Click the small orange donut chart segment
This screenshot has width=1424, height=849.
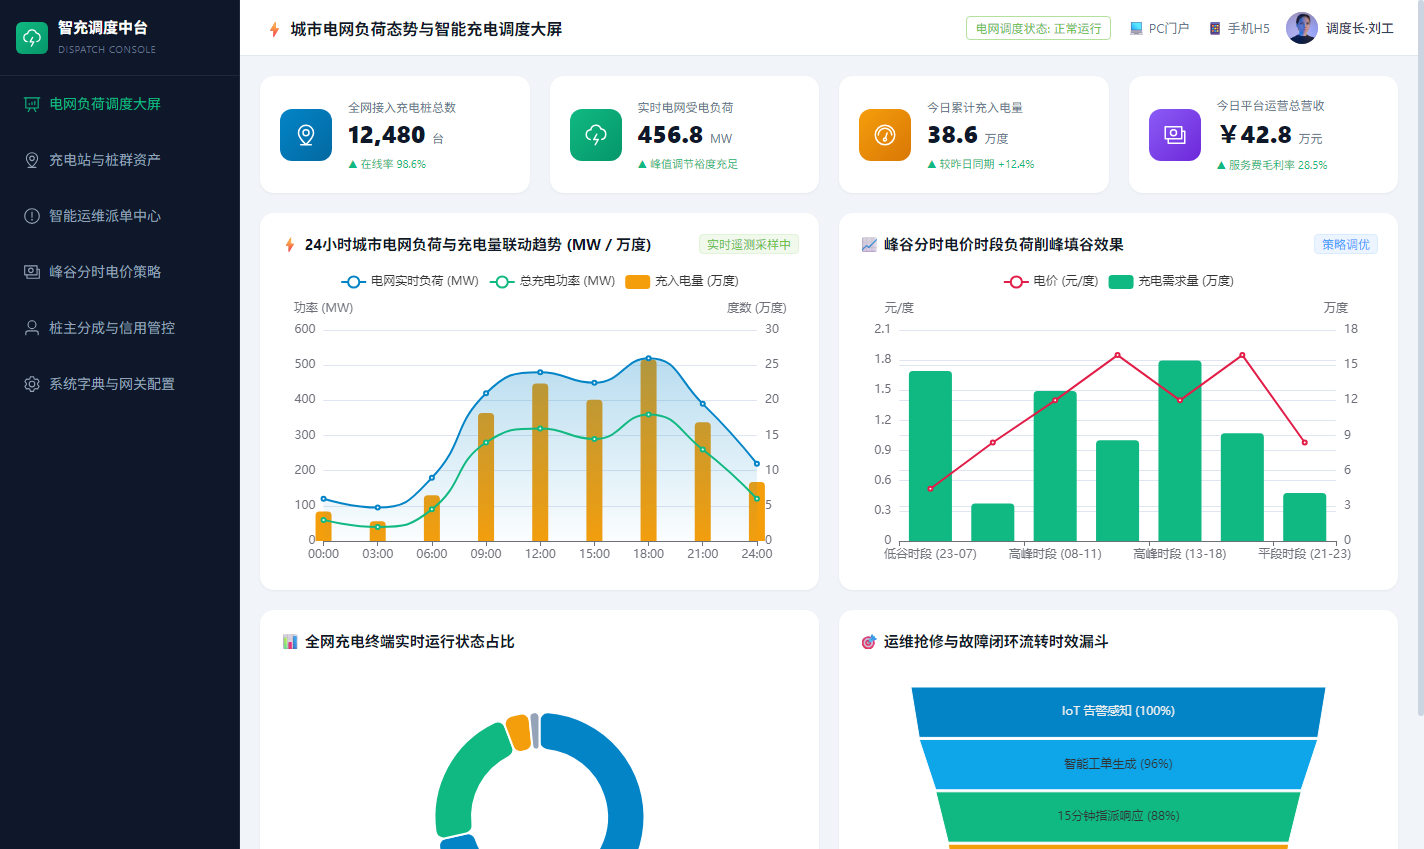pos(518,732)
